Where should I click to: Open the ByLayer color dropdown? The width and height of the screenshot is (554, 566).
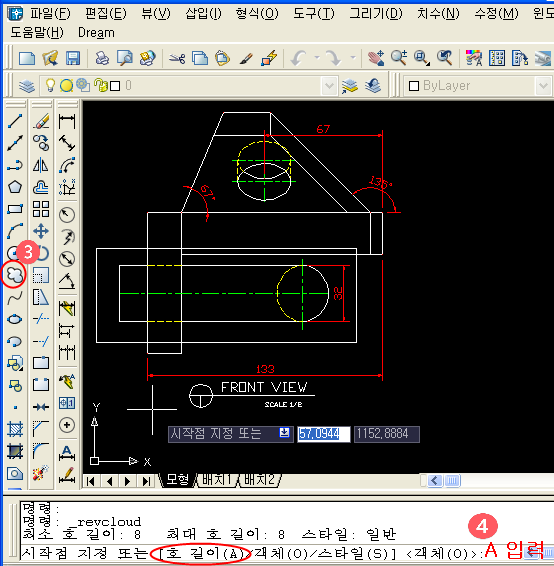(x=543, y=86)
